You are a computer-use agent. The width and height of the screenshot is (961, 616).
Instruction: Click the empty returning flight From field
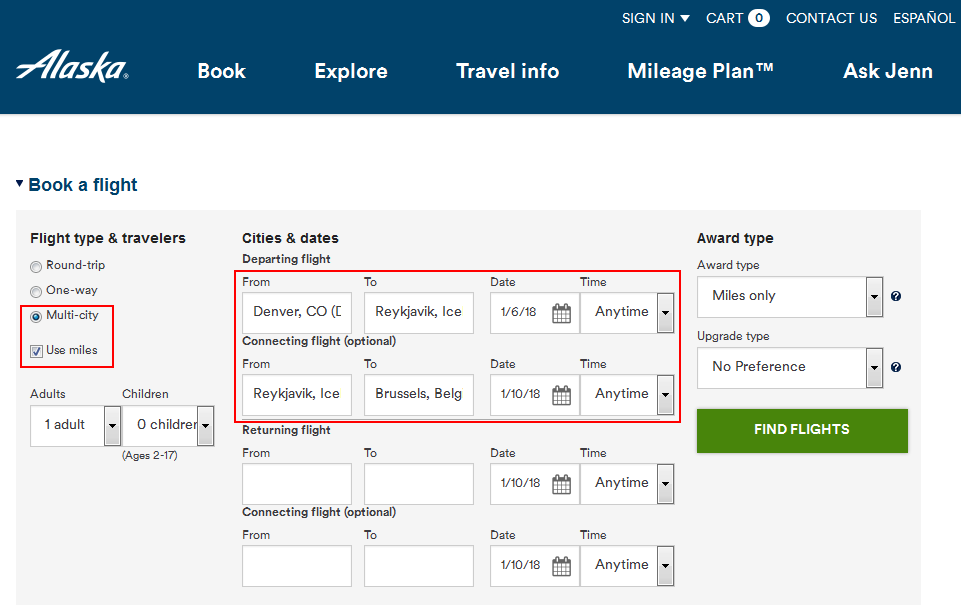click(x=297, y=484)
